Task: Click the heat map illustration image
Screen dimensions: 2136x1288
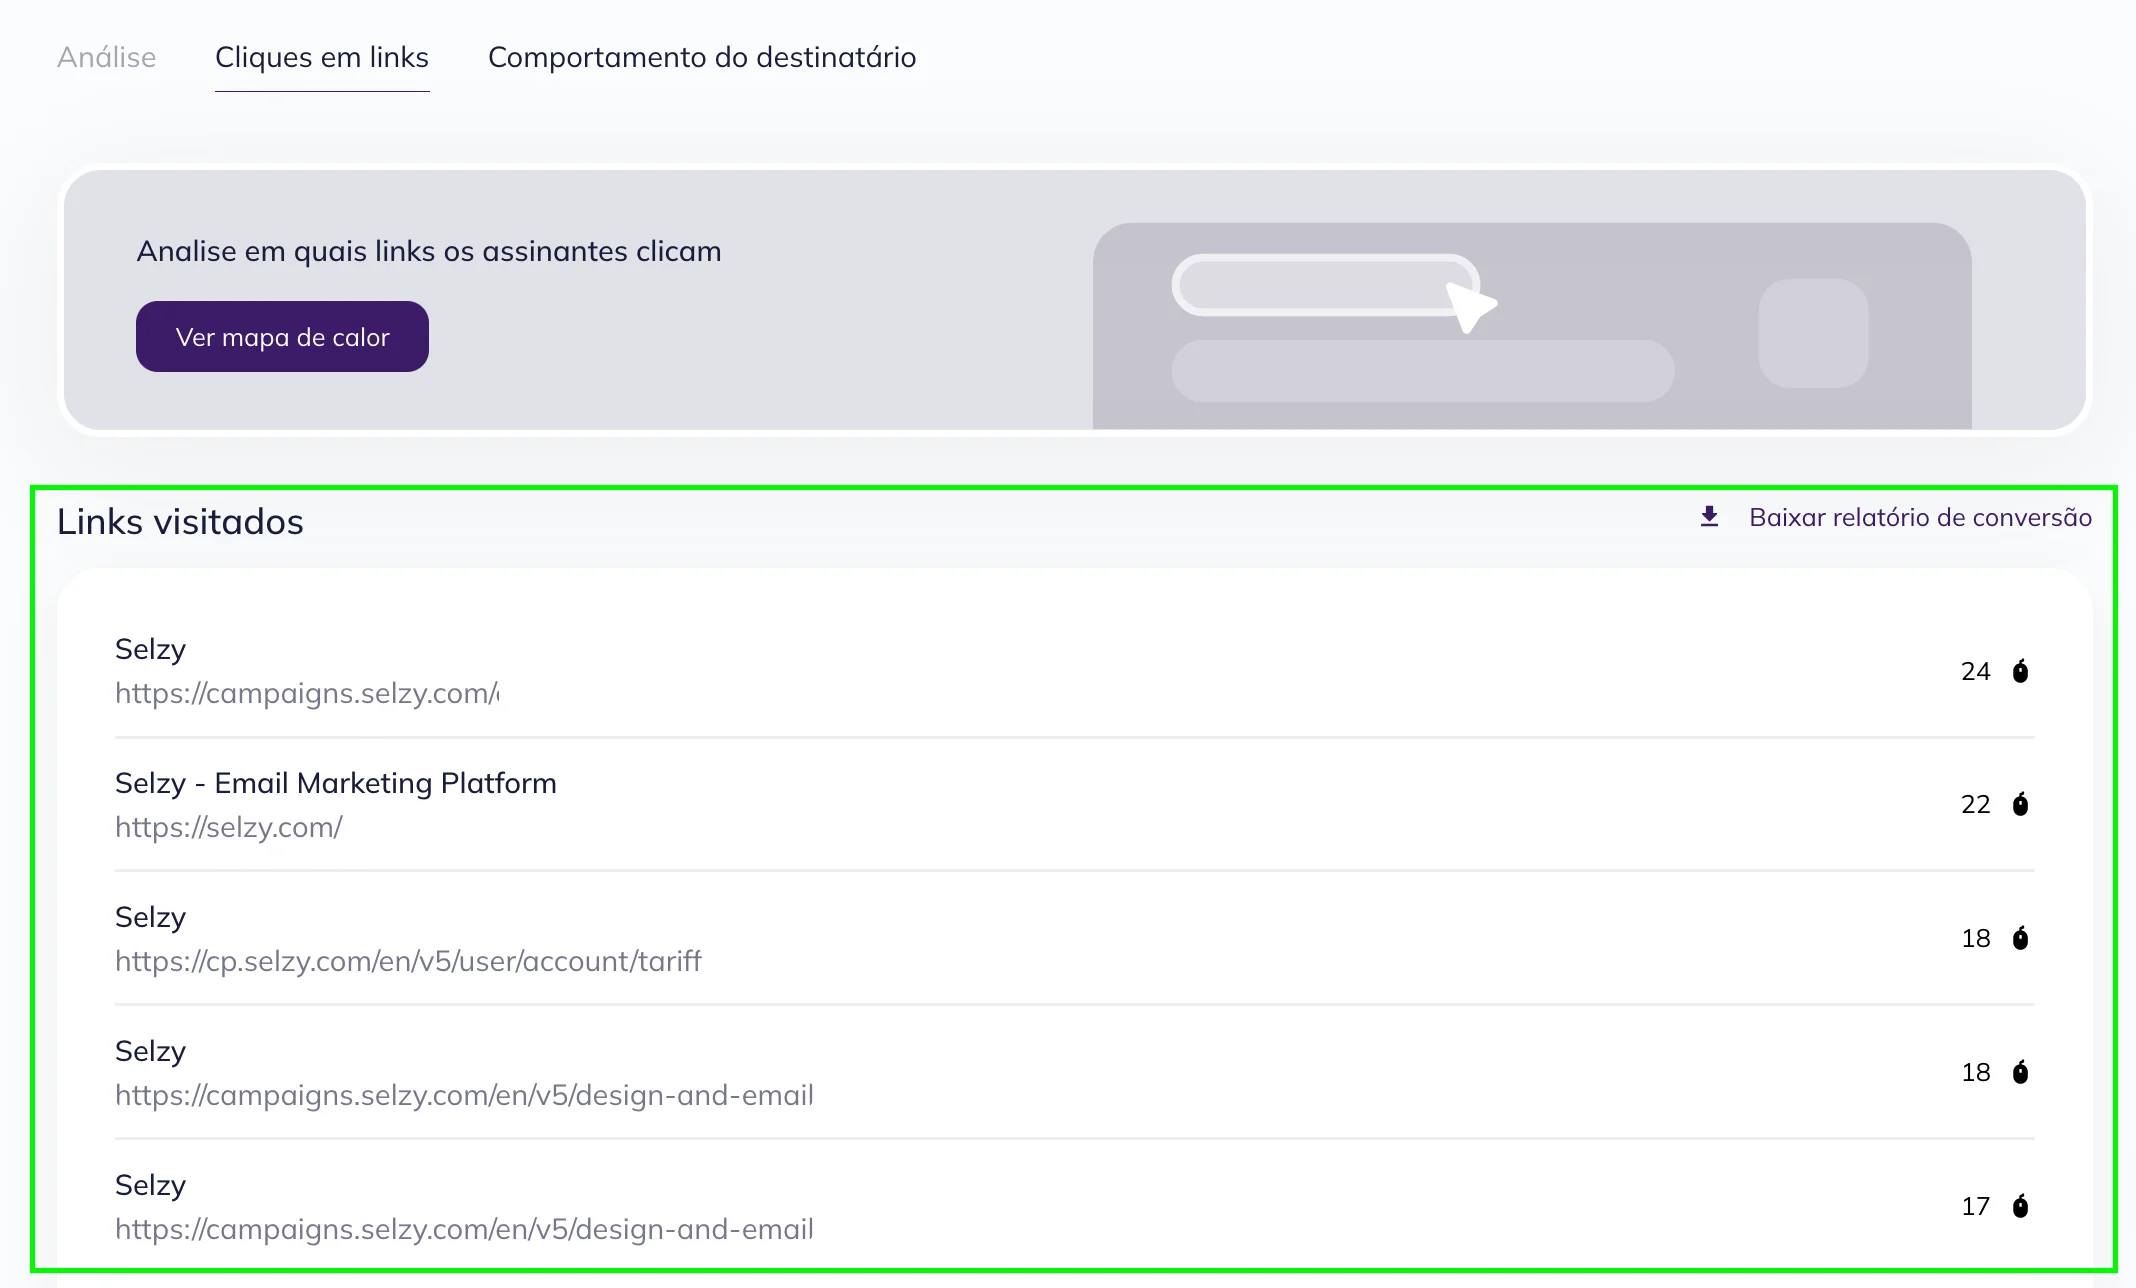Action: (1532, 326)
